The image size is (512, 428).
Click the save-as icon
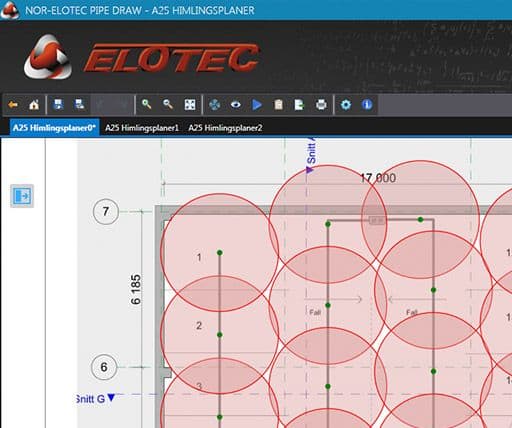[79, 105]
